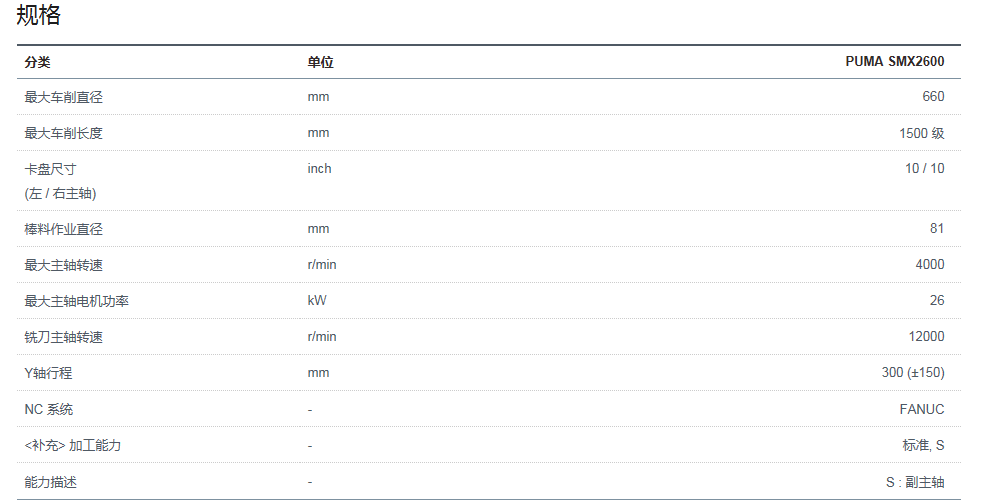Click the S : 副主轴 description value
Screen dimensions: 1000x504
point(915,482)
